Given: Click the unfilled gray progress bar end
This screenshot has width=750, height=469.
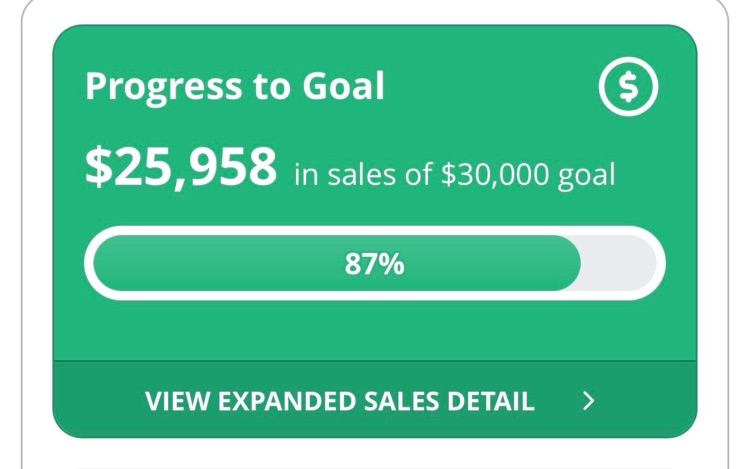Looking at the screenshot, I should coord(620,264).
